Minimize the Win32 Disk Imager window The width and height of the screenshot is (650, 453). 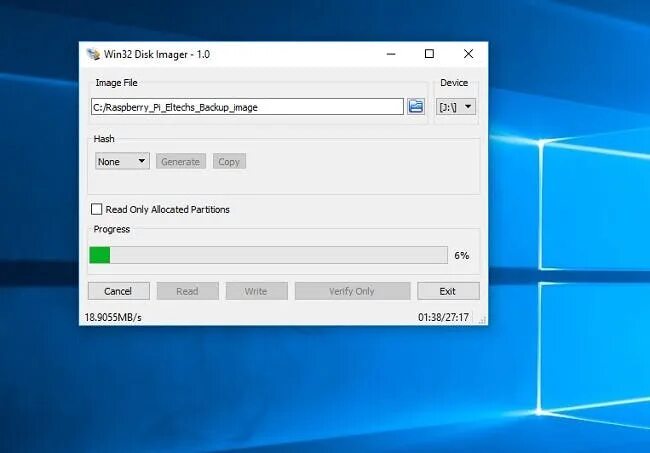point(391,54)
